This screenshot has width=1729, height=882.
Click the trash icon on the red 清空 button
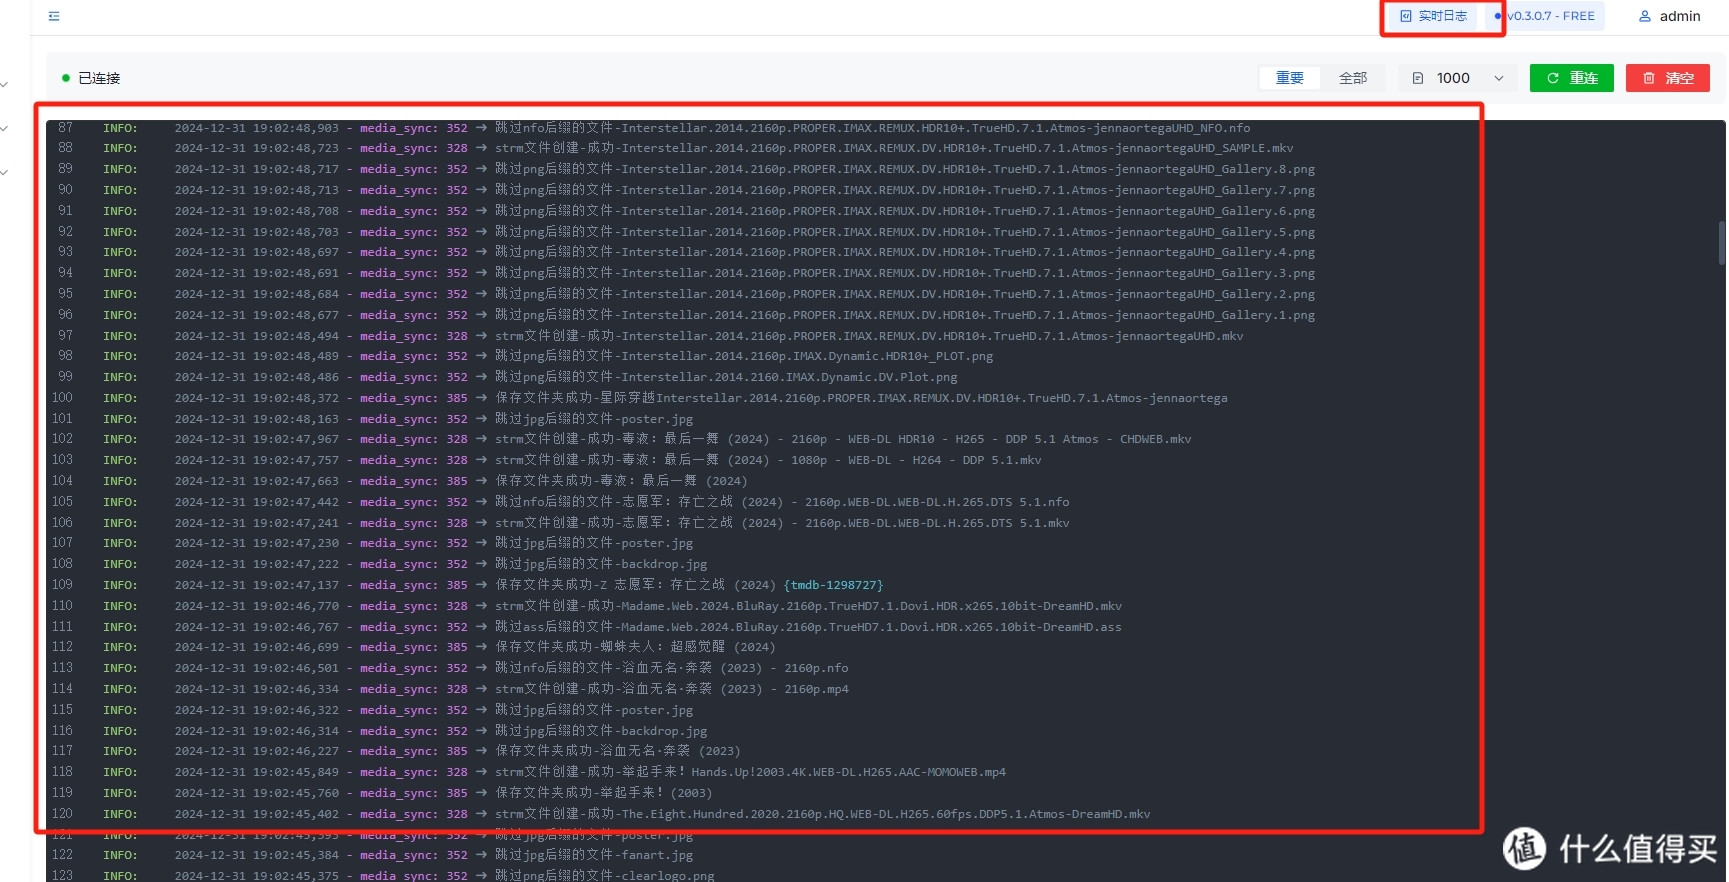[x=1648, y=78]
